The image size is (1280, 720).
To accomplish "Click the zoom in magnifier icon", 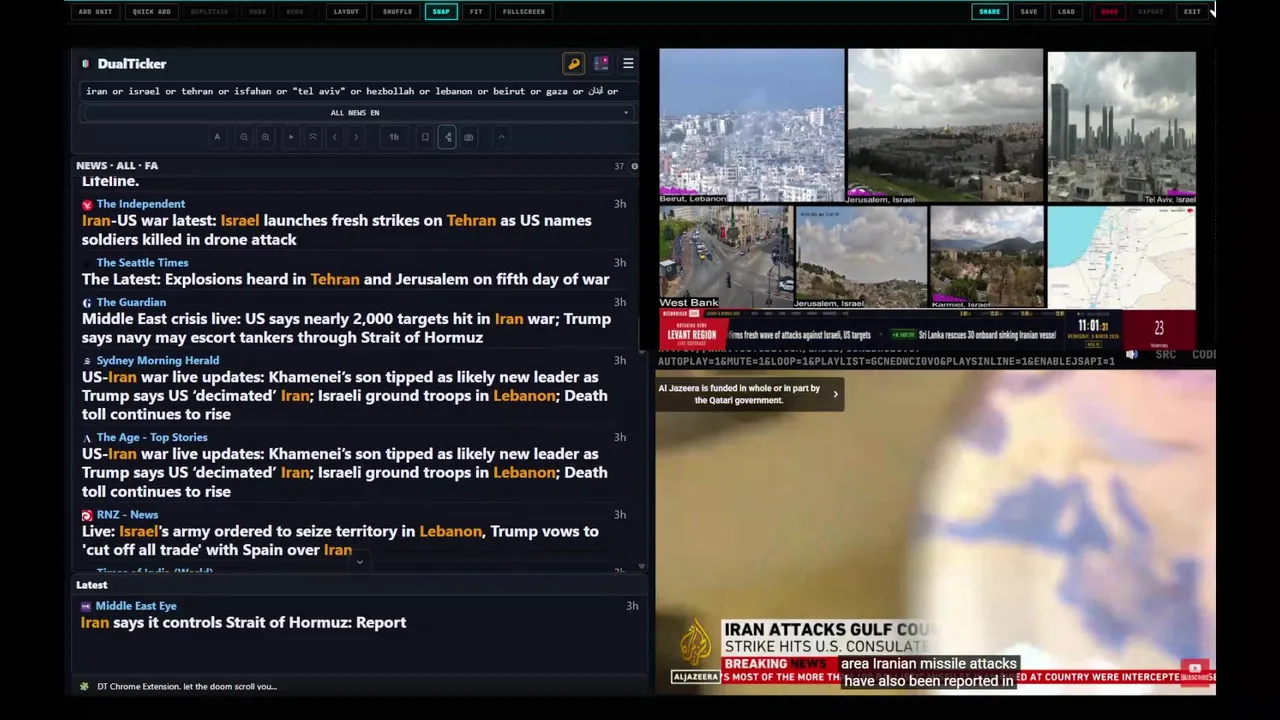I will (265, 137).
